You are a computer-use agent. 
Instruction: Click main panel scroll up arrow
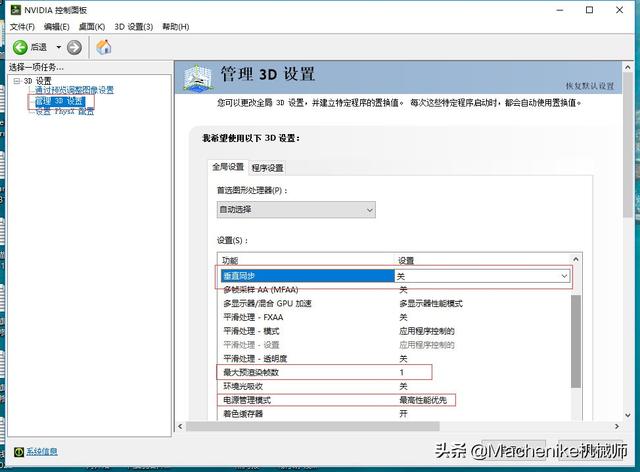628,67
